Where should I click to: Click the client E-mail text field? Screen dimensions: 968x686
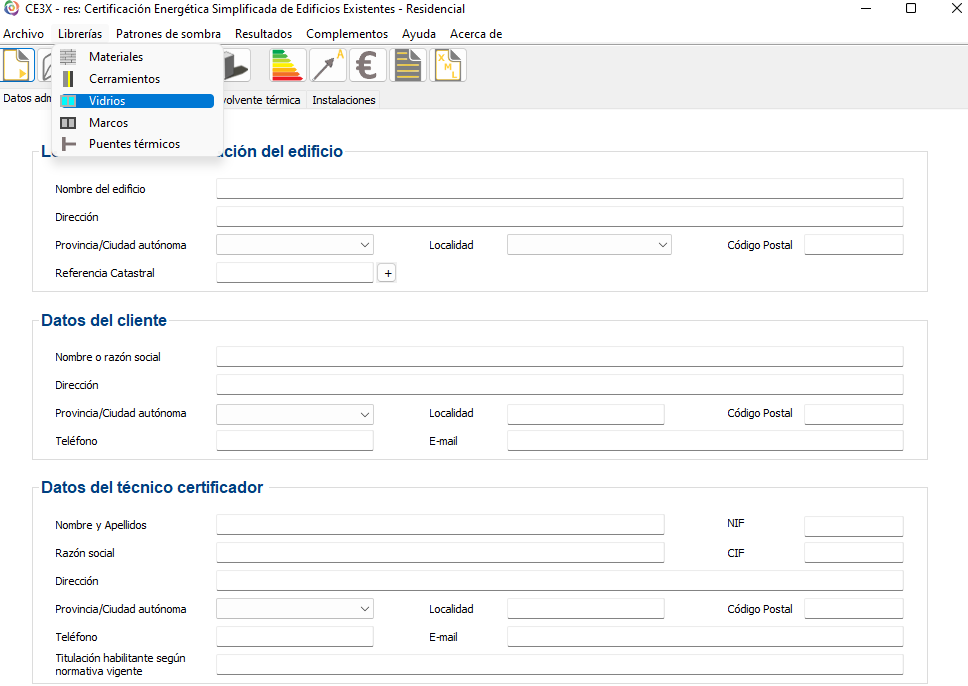[704, 441]
